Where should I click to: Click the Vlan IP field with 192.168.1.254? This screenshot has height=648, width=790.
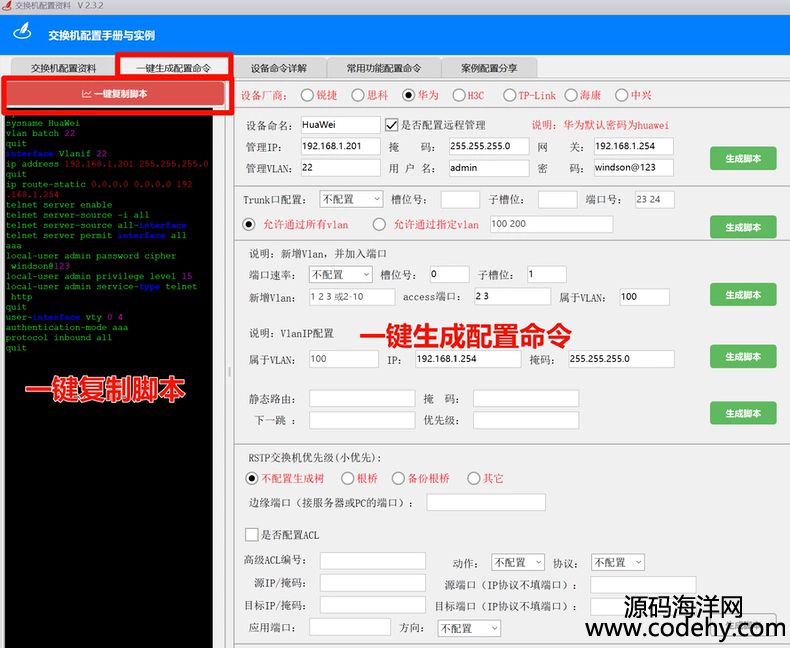click(468, 359)
